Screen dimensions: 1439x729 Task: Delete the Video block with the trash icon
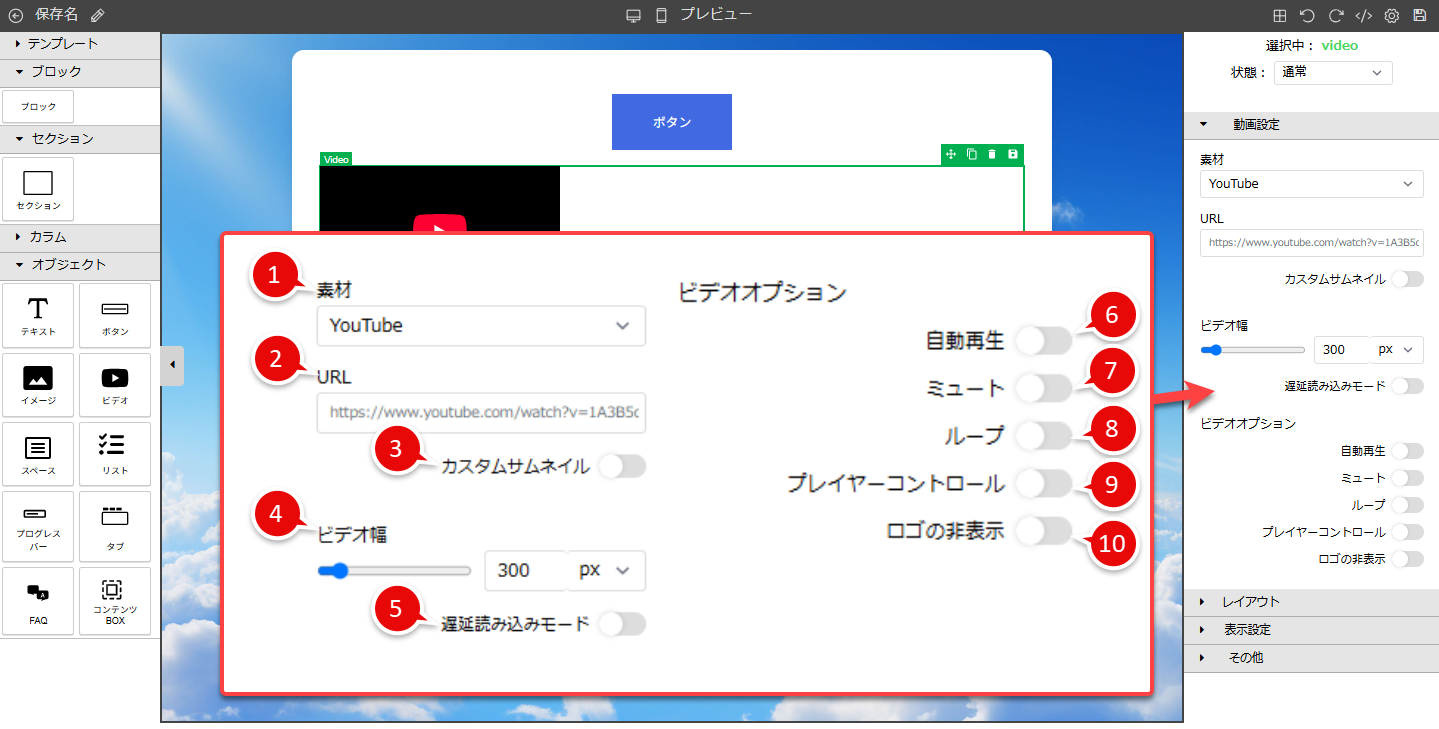[991, 154]
